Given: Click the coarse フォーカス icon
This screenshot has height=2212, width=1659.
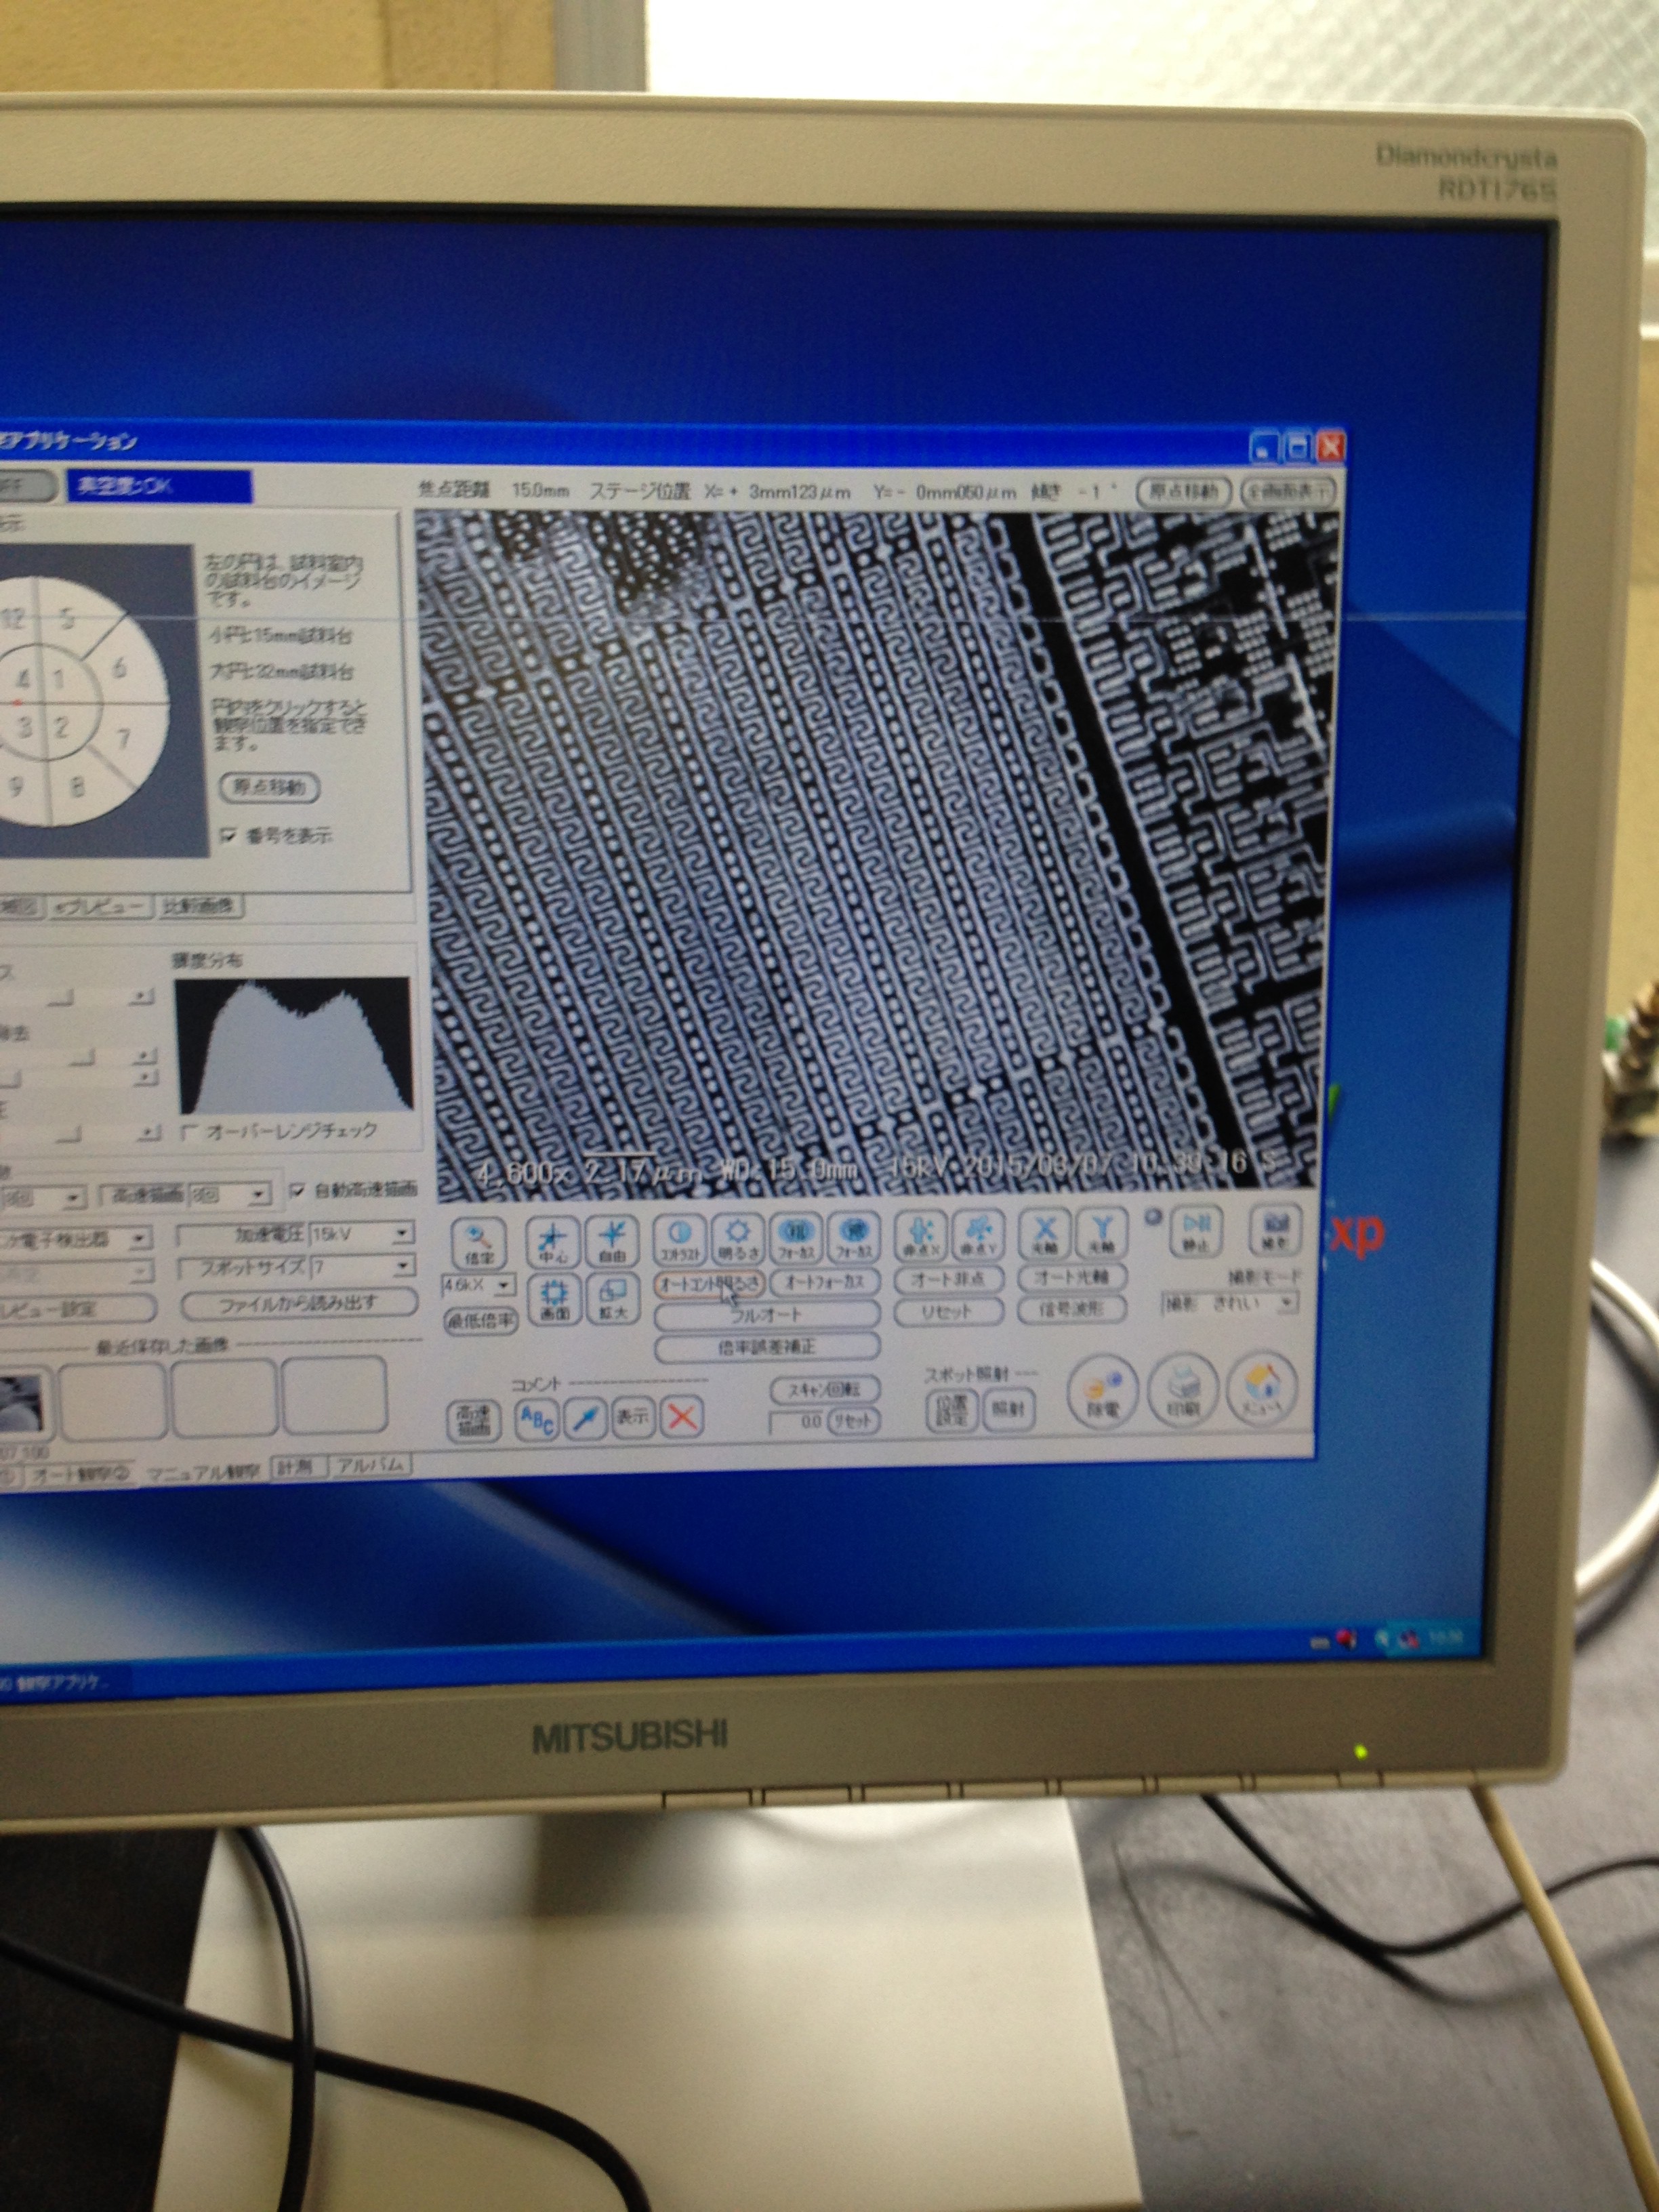Looking at the screenshot, I should 796,1238.
